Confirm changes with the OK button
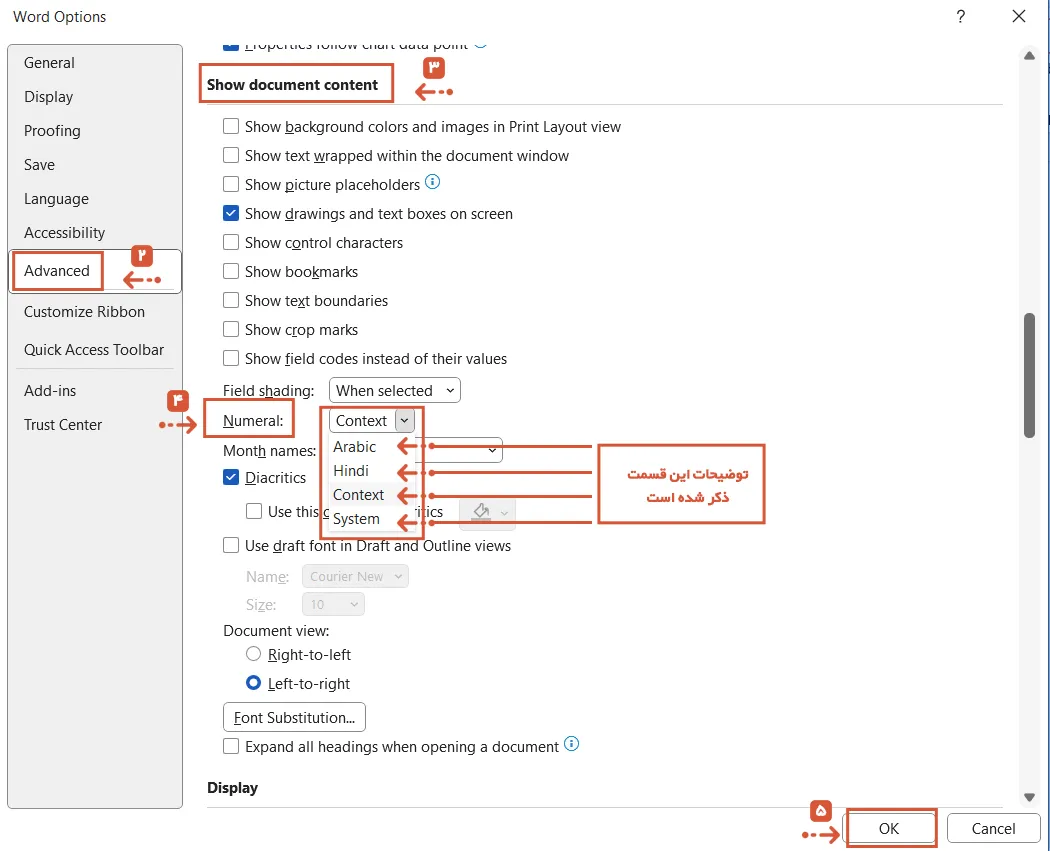1050x851 pixels. click(x=889, y=828)
